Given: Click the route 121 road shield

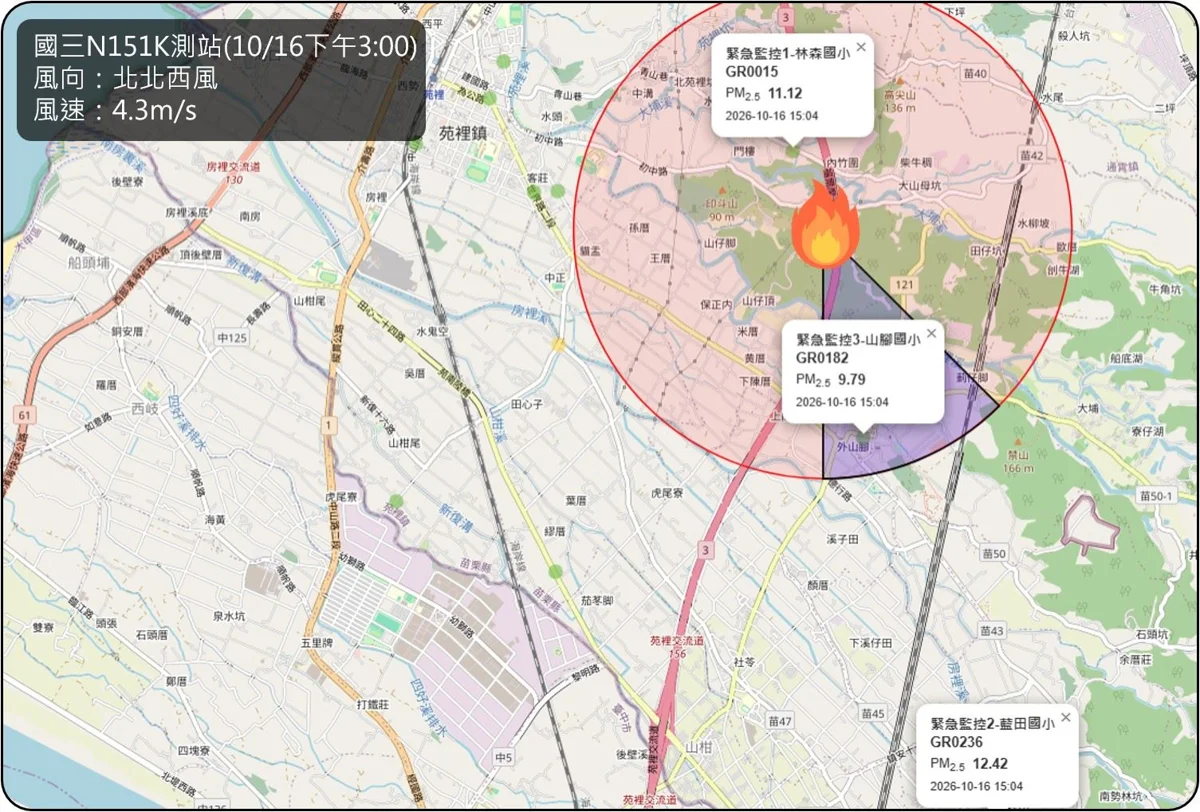Looking at the screenshot, I should coord(904,286).
